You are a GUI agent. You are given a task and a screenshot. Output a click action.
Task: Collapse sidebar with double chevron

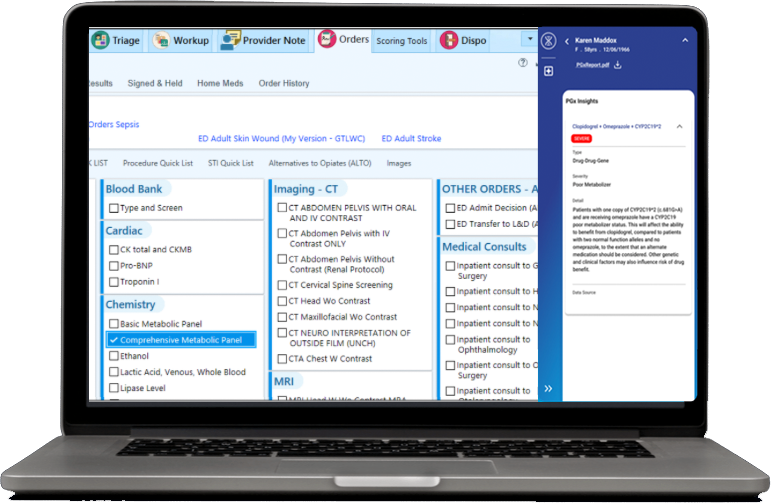pos(548,388)
